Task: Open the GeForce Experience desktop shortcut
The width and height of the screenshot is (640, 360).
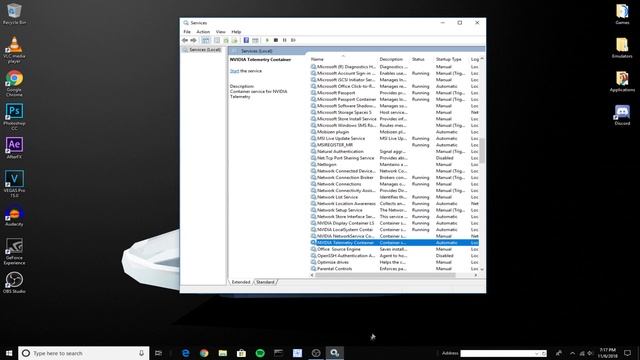Action: tap(14, 251)
